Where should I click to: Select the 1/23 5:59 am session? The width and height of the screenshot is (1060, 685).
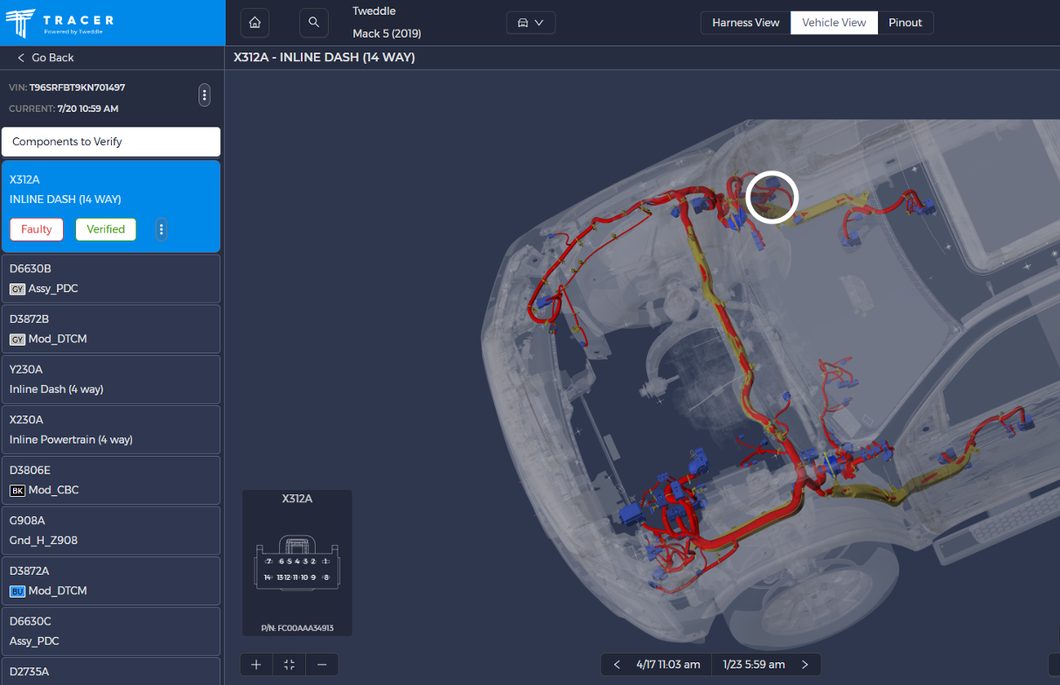pyautogui.click(x=754, y=665)
